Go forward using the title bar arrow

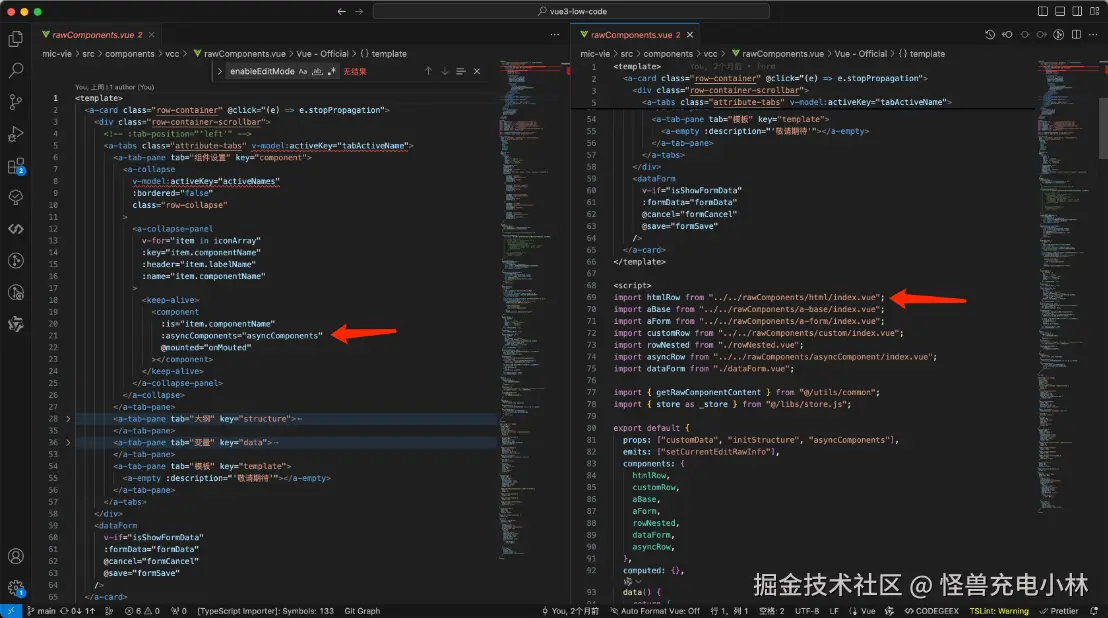pos(359,11)
